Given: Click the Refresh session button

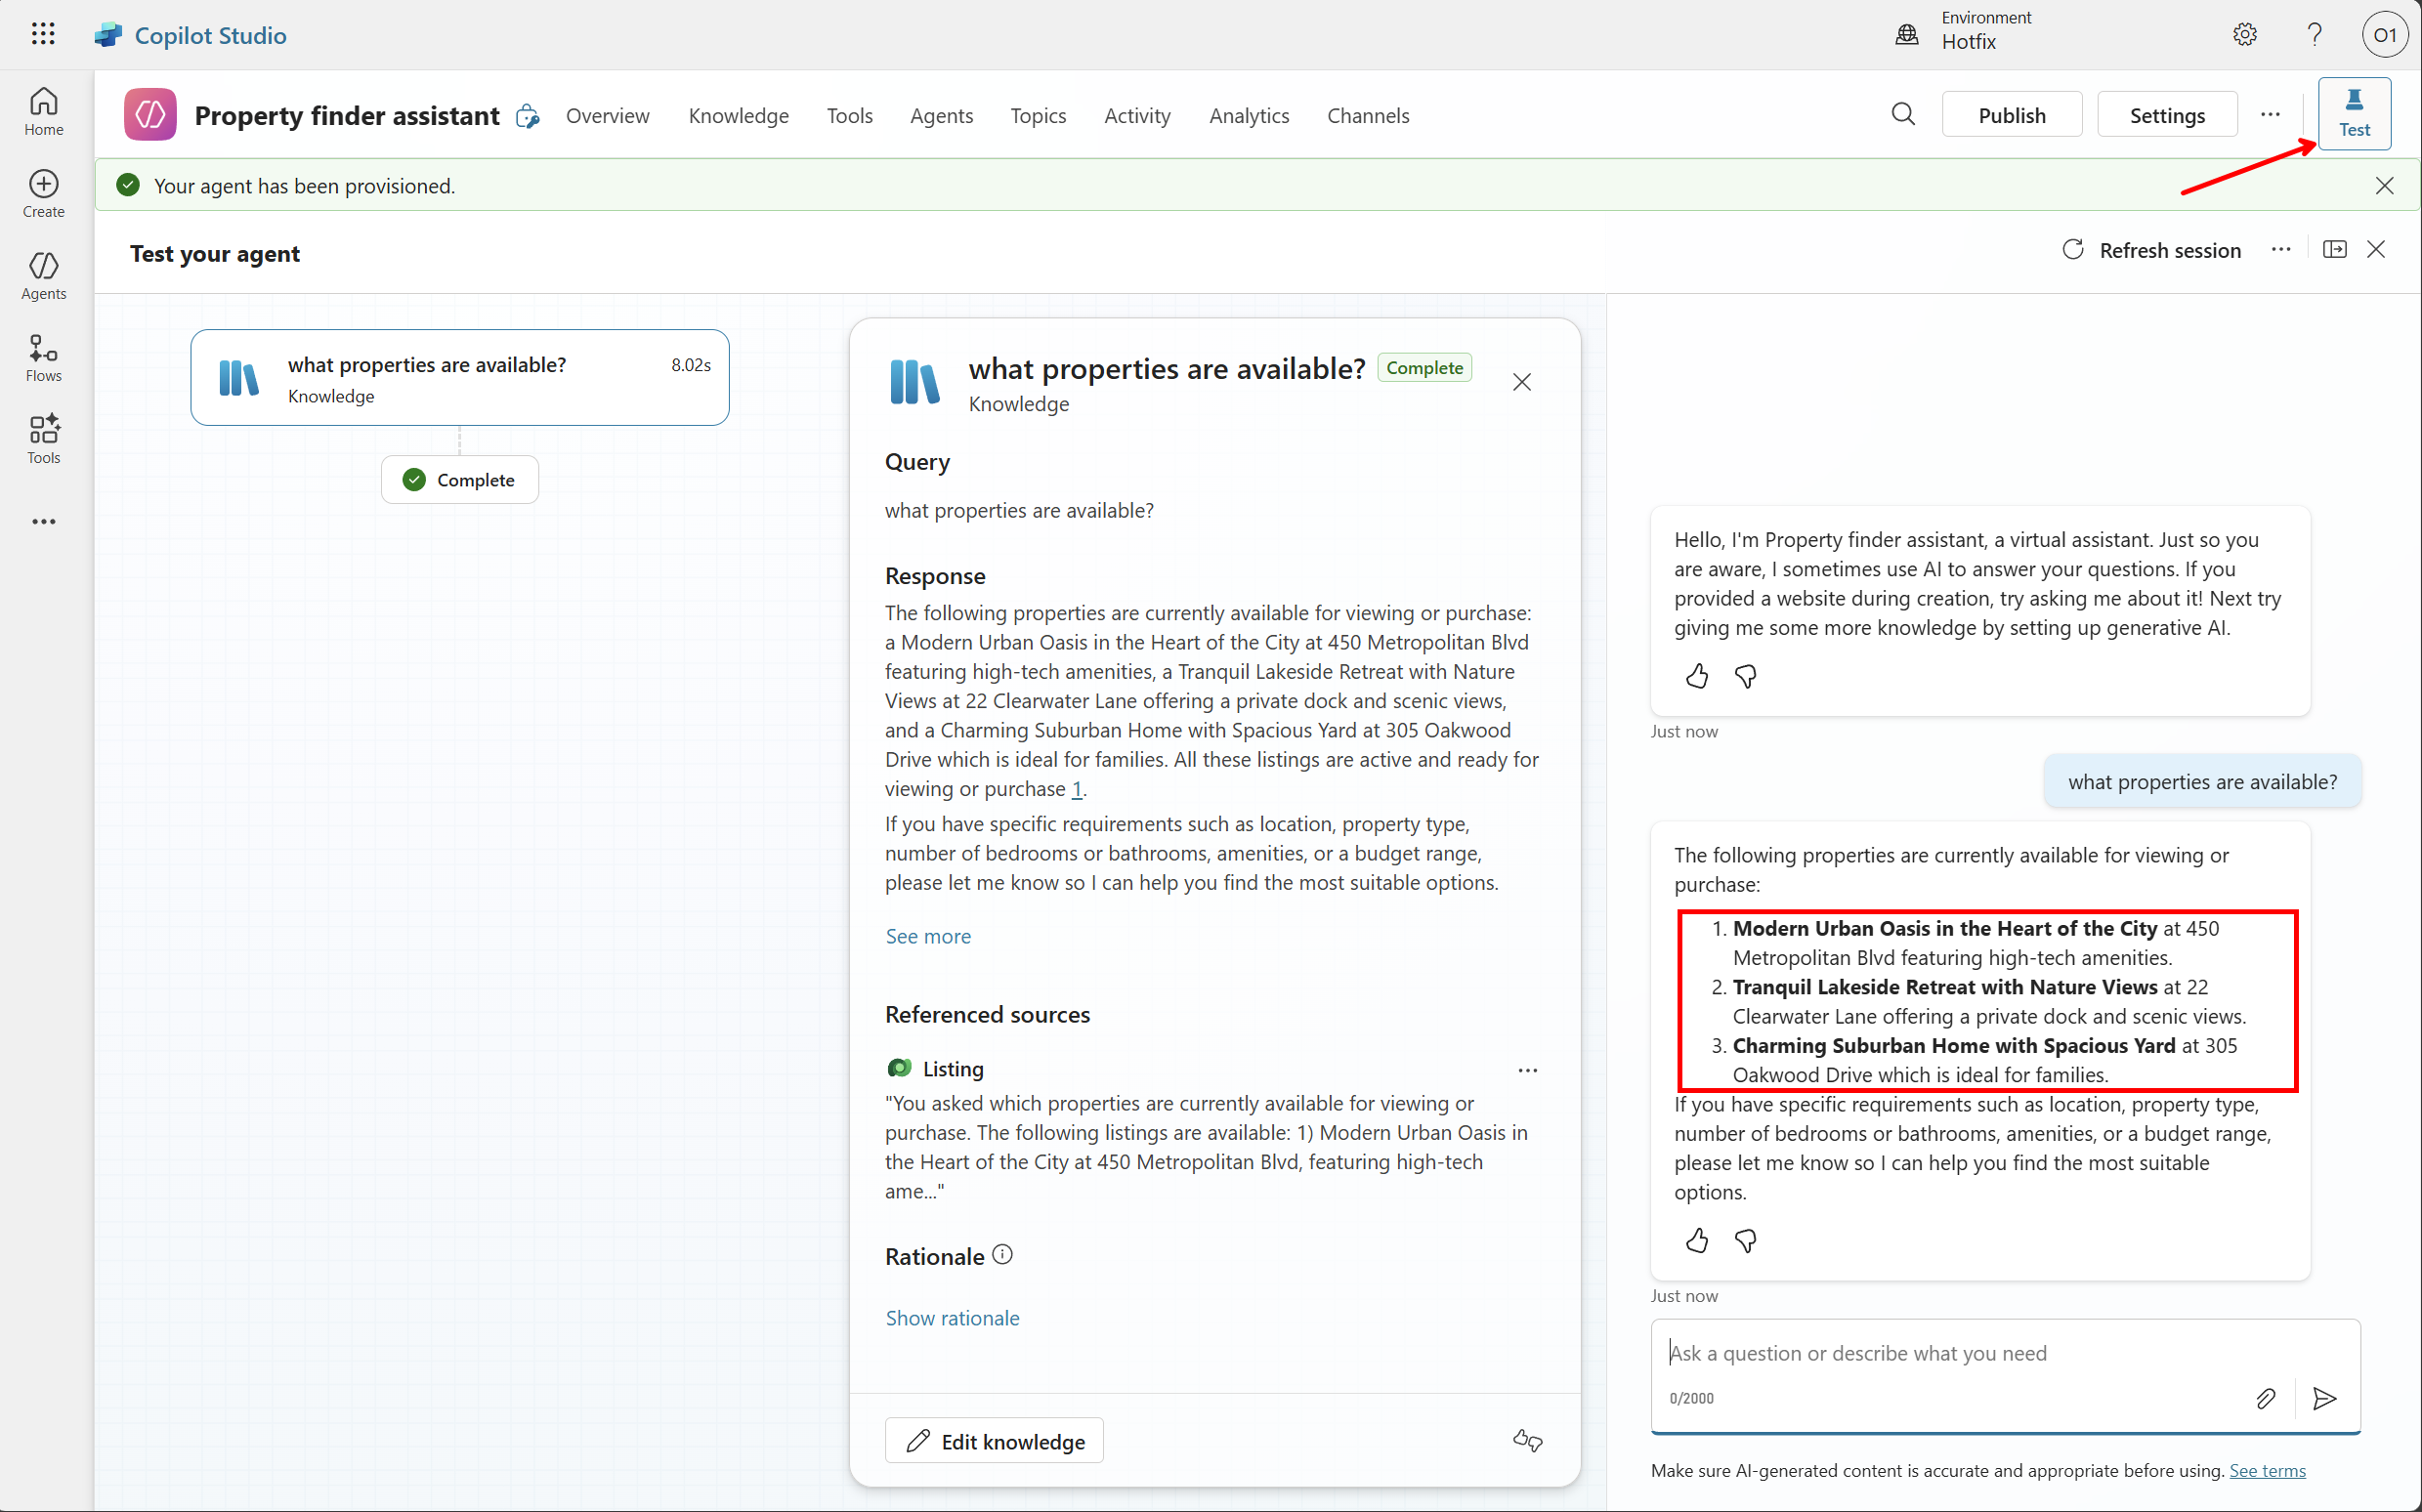Looking at the screenshot, I should (x=2151, y=250).
